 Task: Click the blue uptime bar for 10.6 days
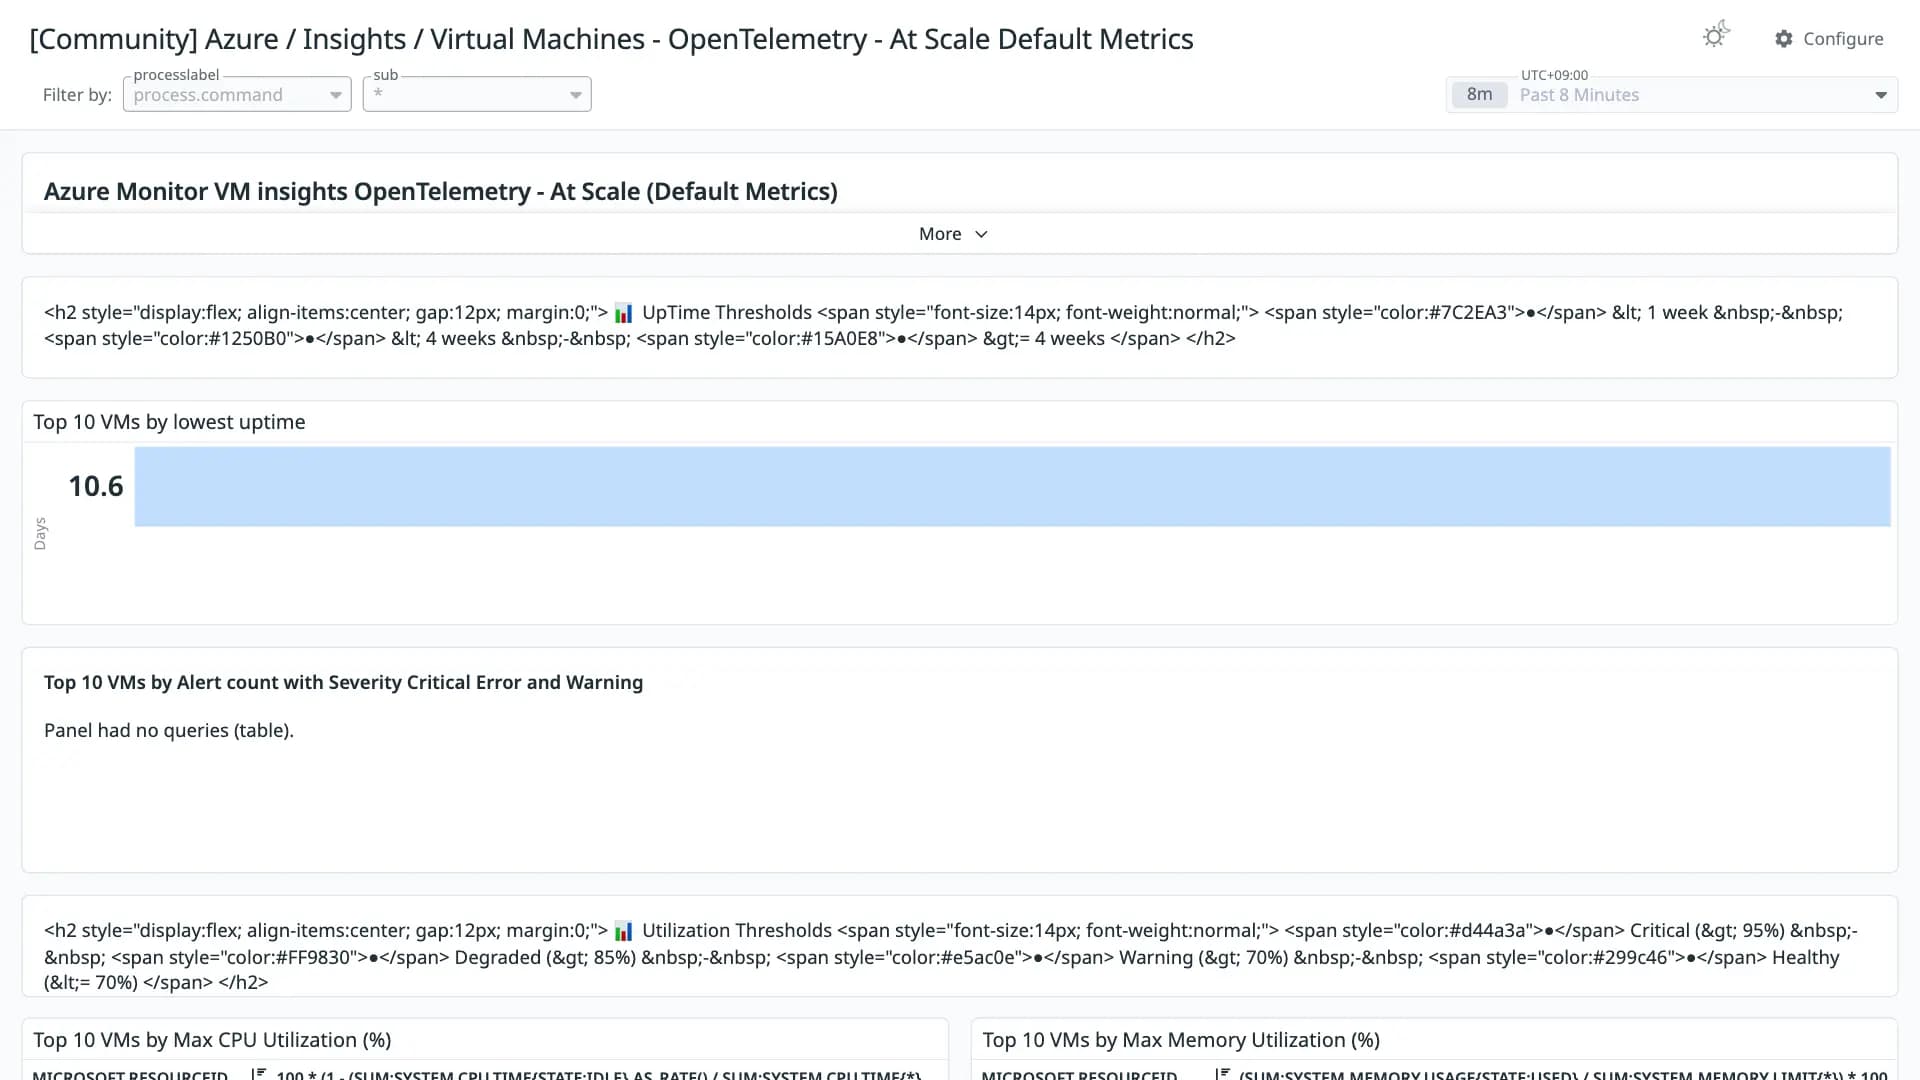(1012, 487)
